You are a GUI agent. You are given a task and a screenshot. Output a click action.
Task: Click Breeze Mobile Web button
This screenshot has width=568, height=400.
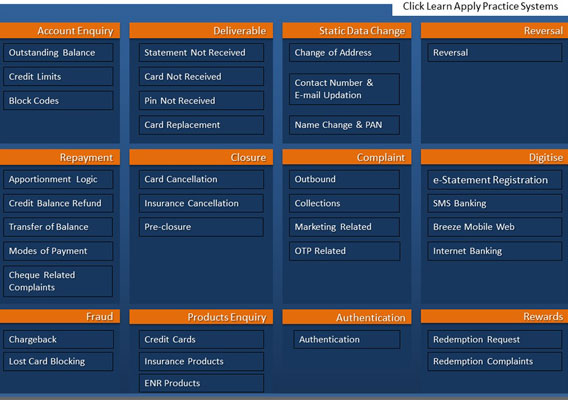[x=494, y=227]
